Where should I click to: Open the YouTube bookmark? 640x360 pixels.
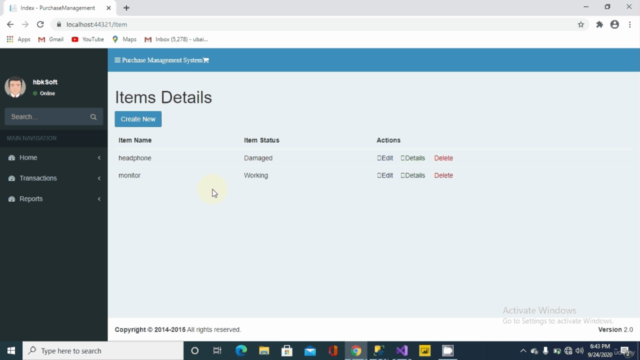tap(88, 39)
